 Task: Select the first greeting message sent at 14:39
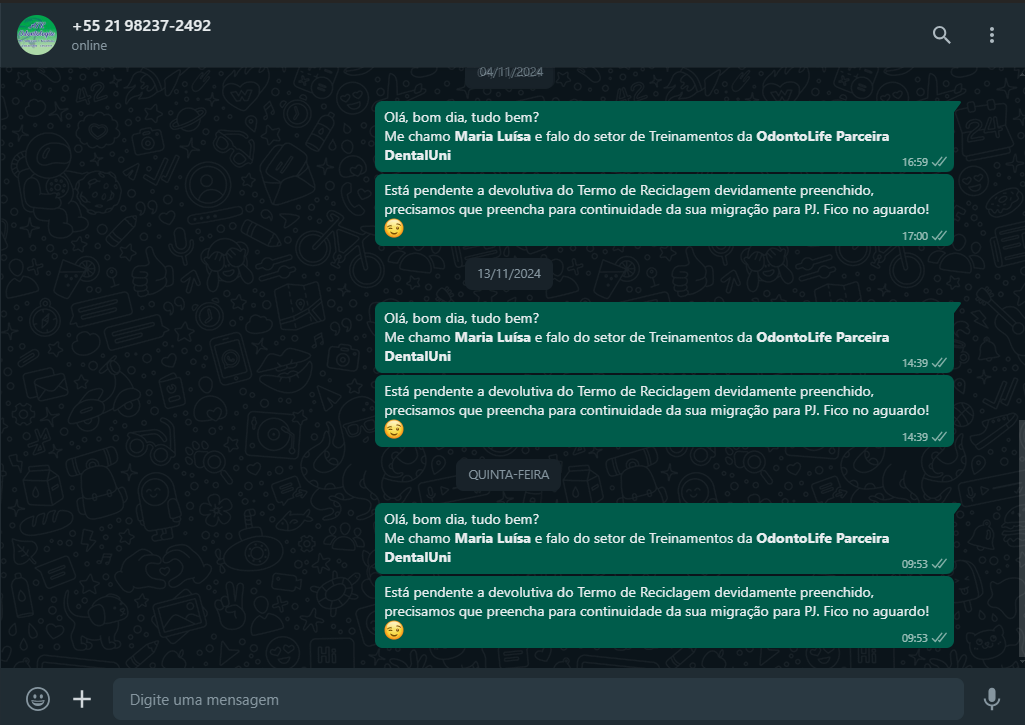(664, 337)
